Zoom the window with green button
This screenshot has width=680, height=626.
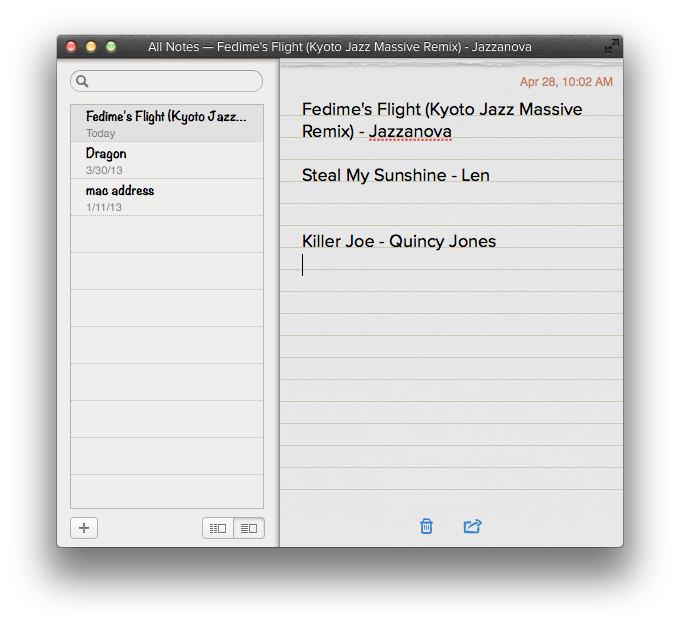coord(111,46)
